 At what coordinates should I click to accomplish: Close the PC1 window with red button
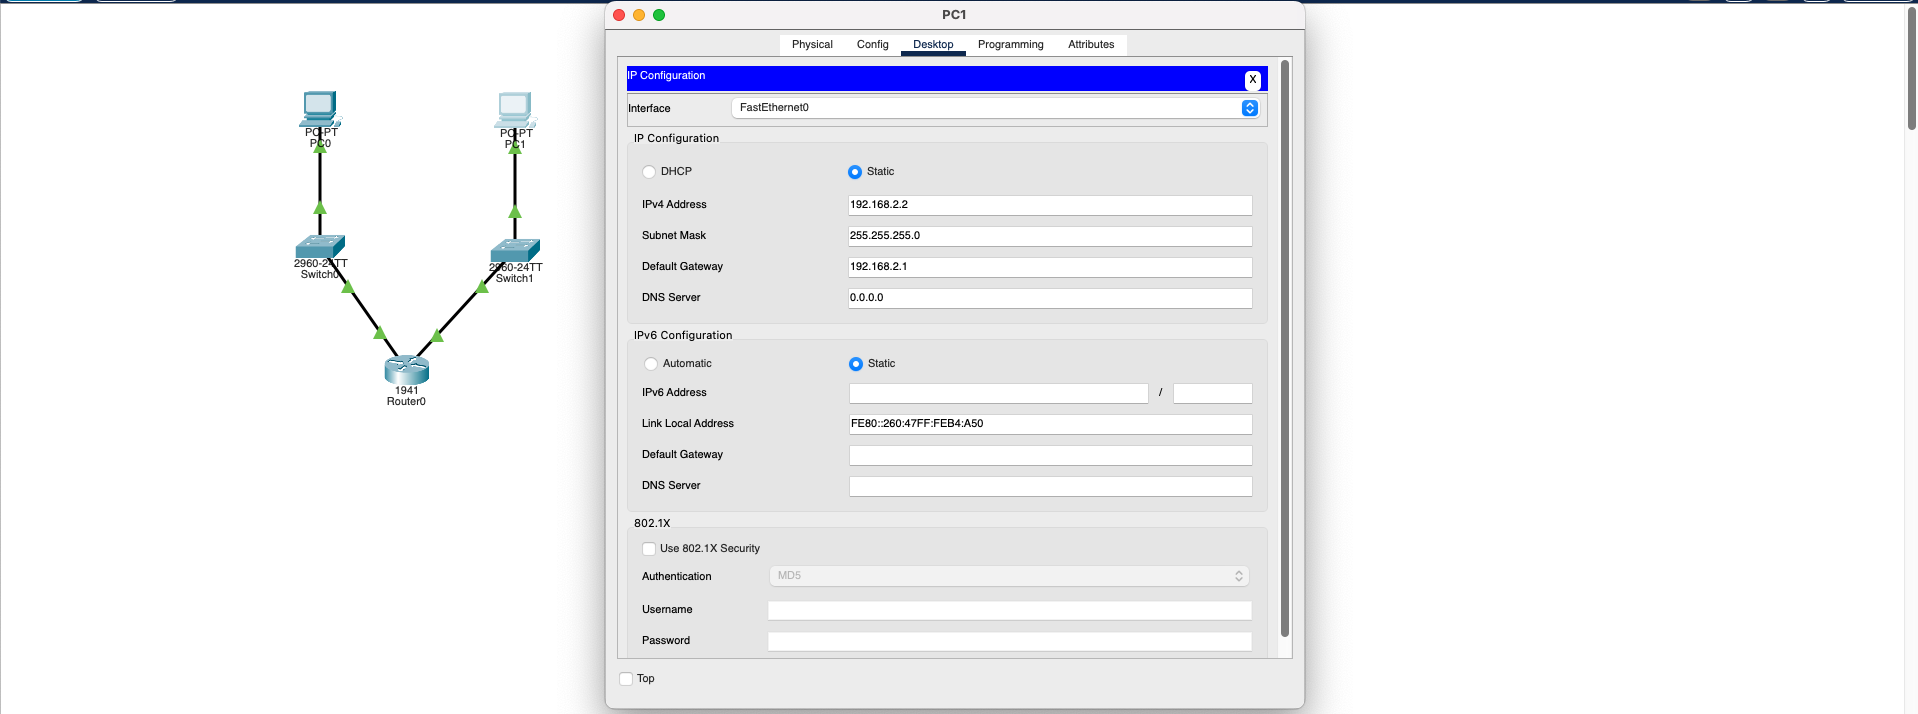pos(619,15)
